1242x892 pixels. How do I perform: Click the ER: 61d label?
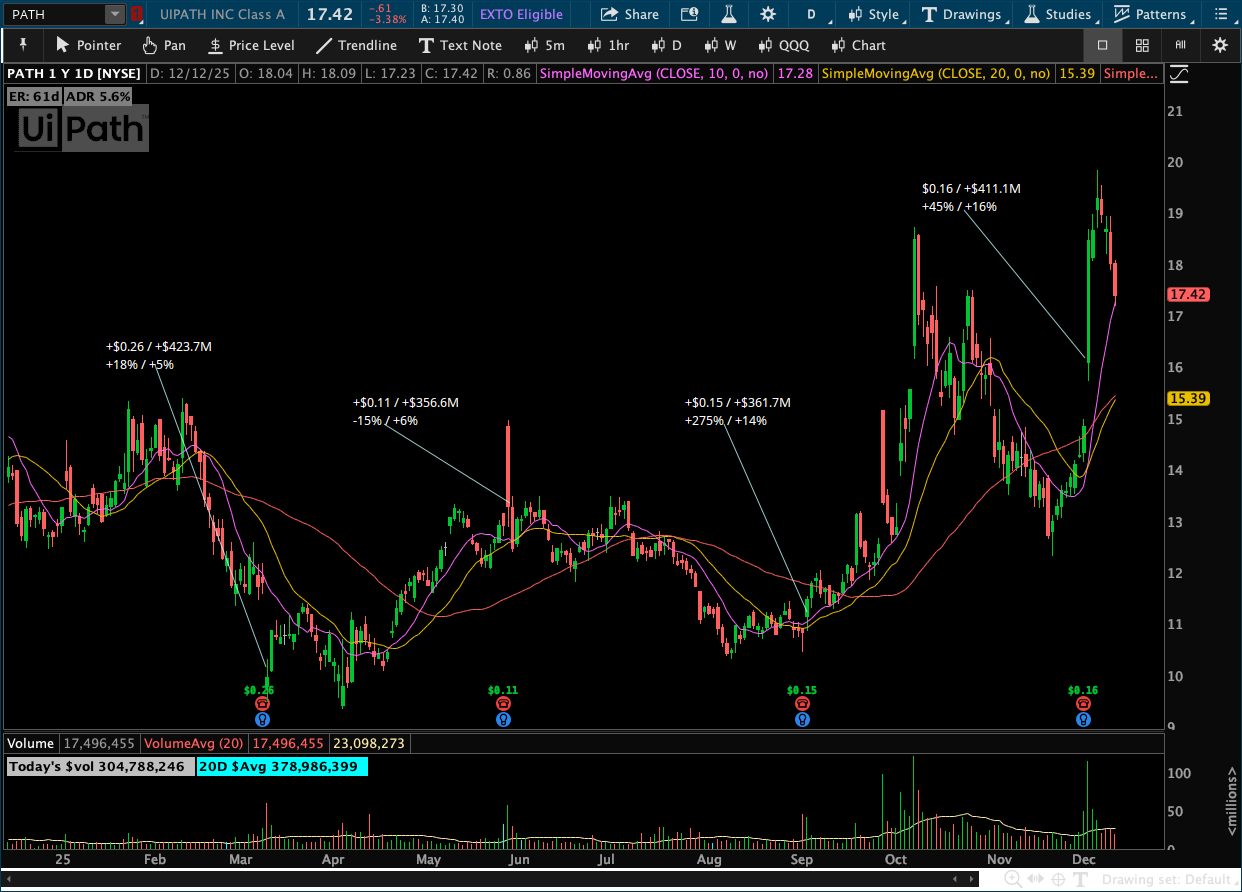(x=34, y=96)
